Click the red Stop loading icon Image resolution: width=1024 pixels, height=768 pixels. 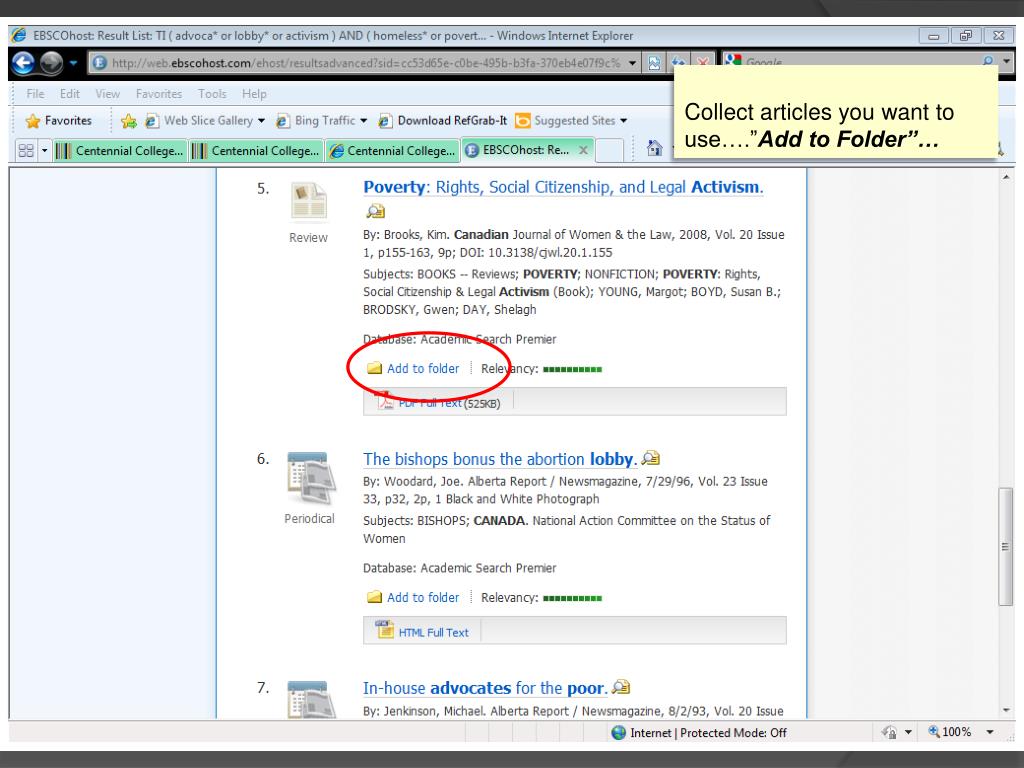tap(703, 62)
